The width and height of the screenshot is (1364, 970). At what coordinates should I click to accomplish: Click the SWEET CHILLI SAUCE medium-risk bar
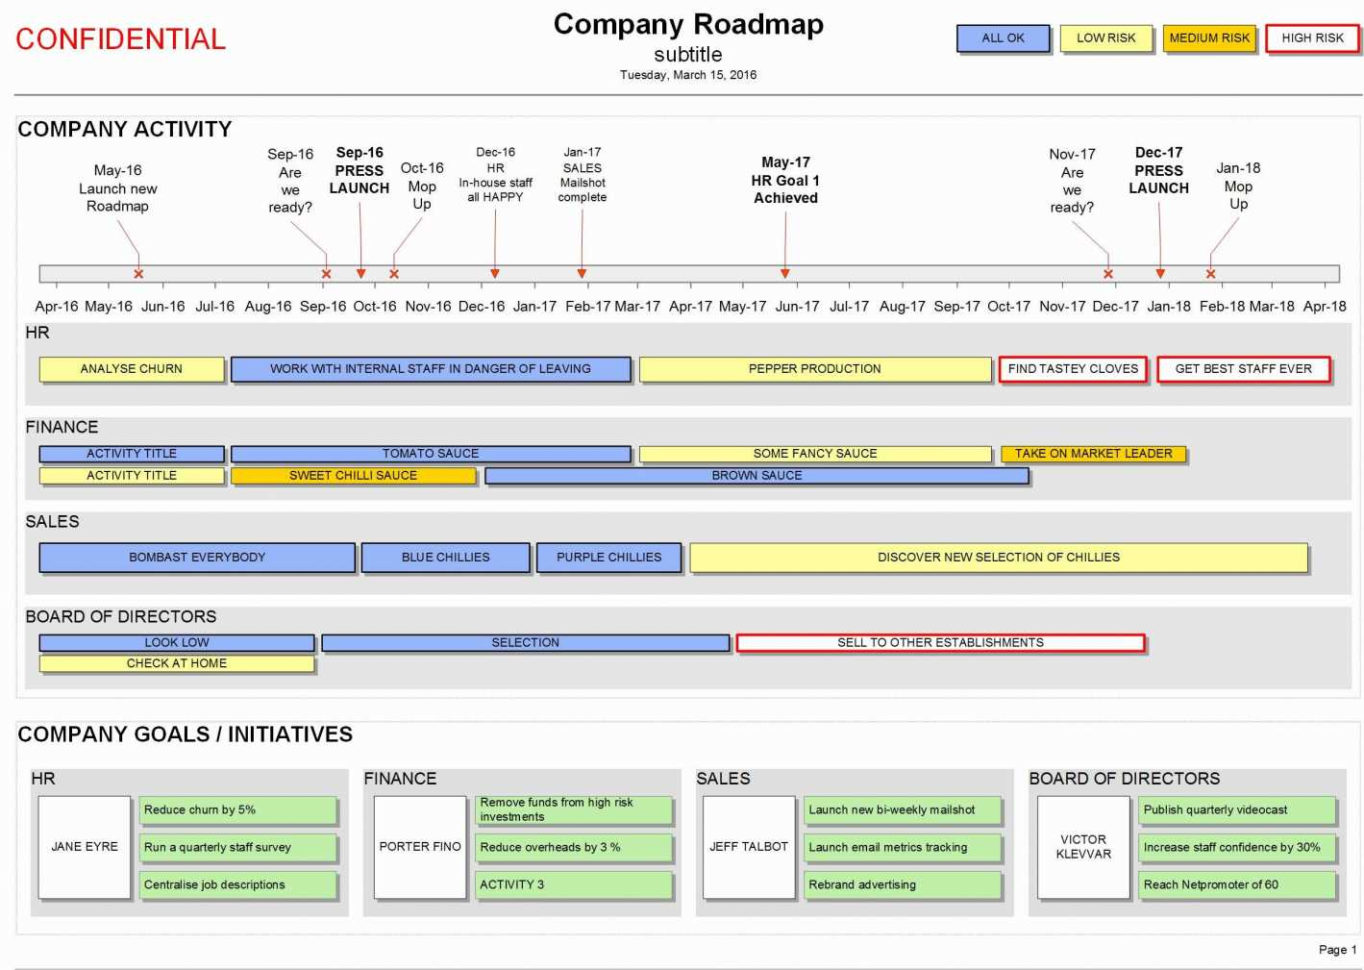(353, 476)
